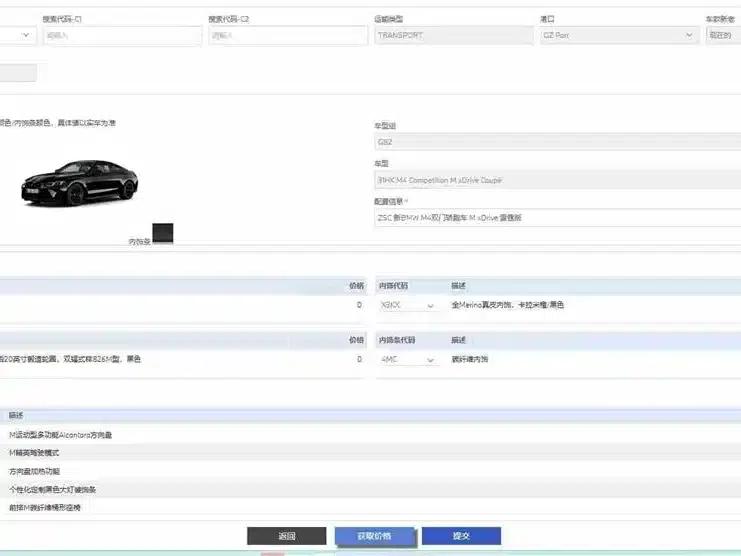Screen dimensions: 741x556
Task: Click the TRANSPORT 运输类型 field
Action: (454, 35)
